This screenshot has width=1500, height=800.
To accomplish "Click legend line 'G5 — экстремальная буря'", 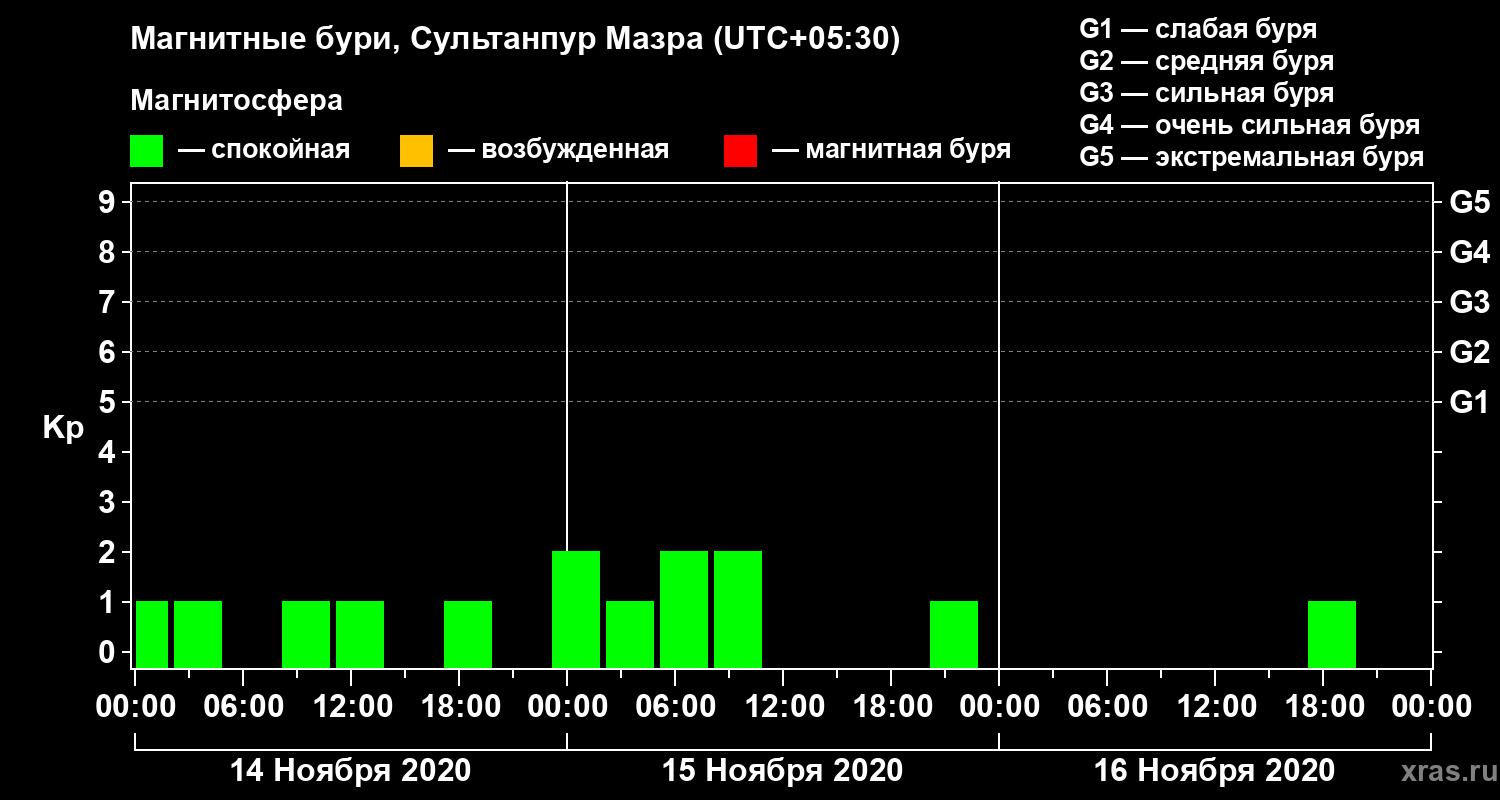I will (1252, 158).
